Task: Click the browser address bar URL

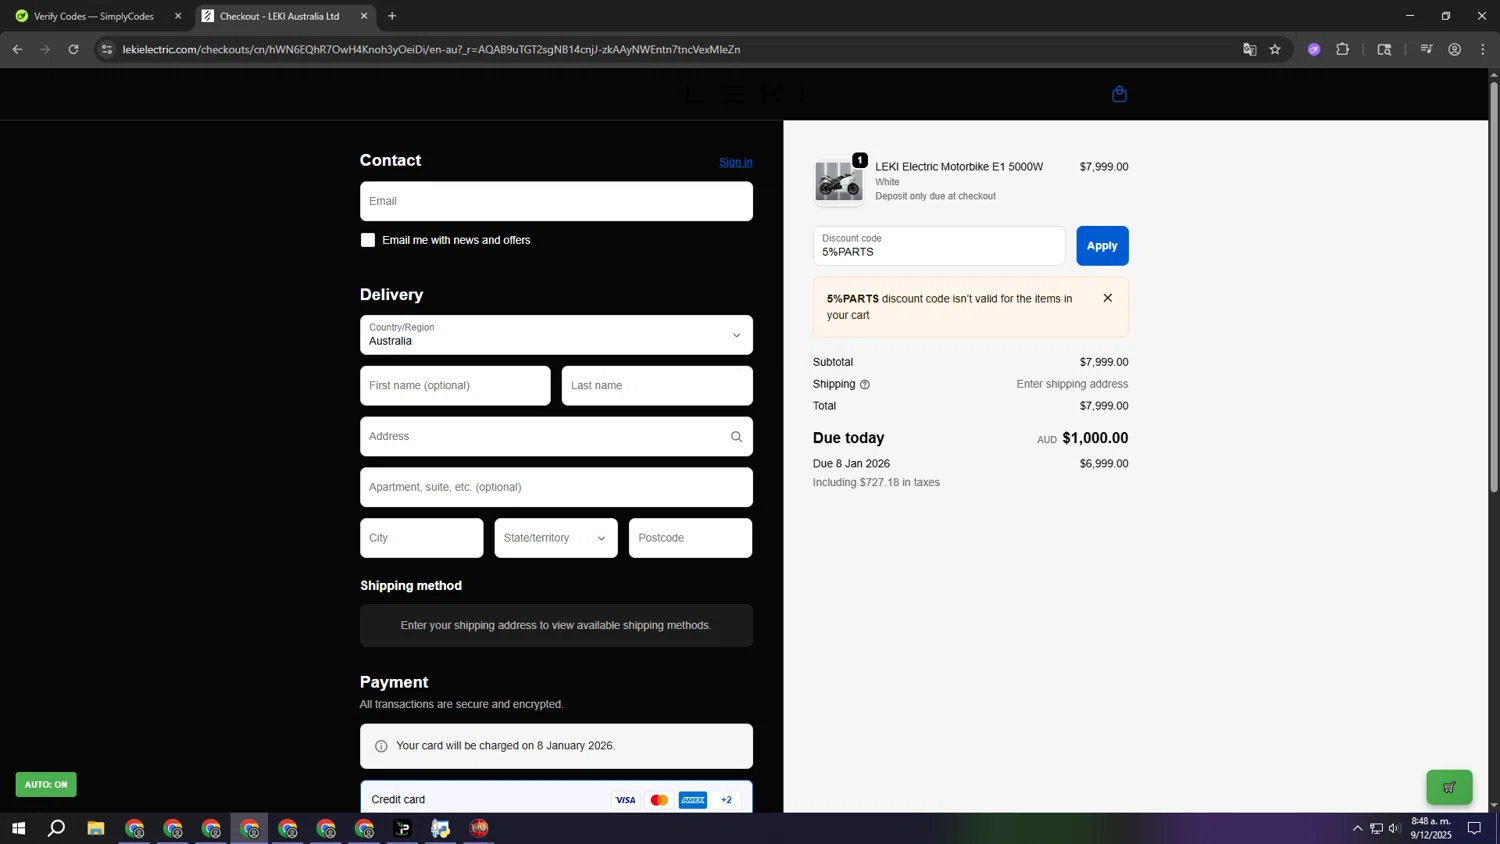Action: point(431,49)
